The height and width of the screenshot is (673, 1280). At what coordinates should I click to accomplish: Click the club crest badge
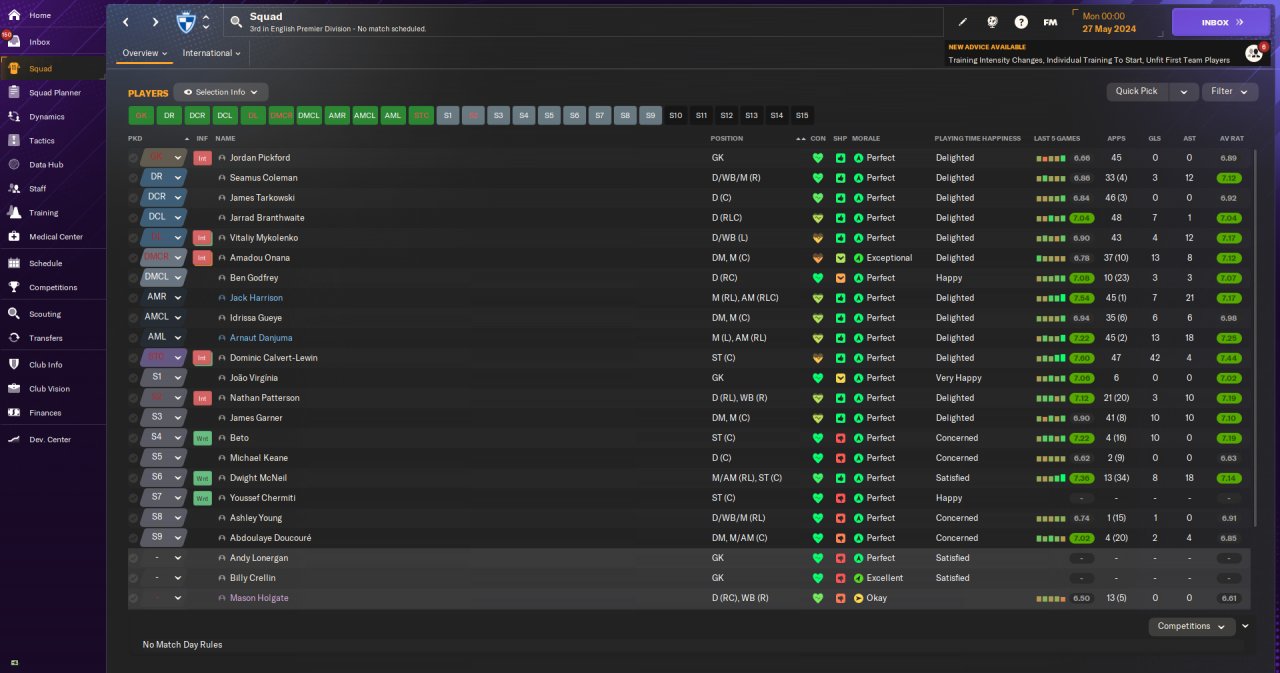tap(186, 21)
